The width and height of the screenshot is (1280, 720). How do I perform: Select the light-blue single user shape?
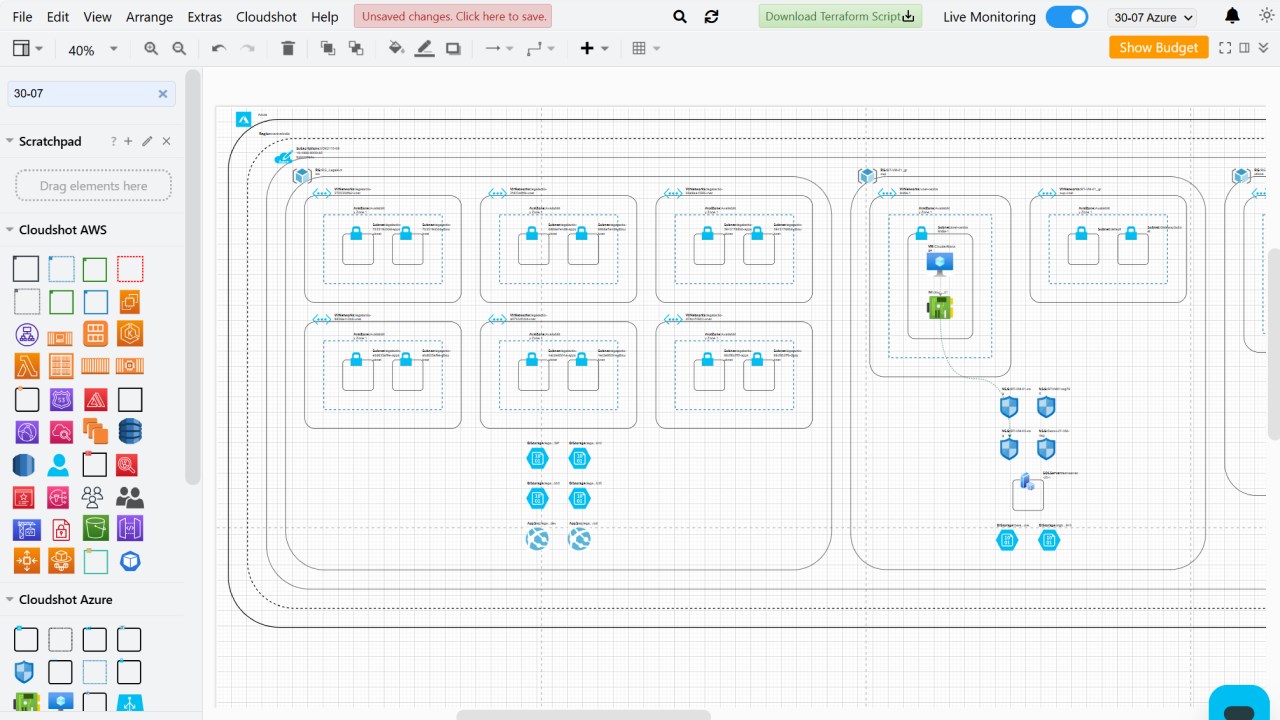(59, 464)
